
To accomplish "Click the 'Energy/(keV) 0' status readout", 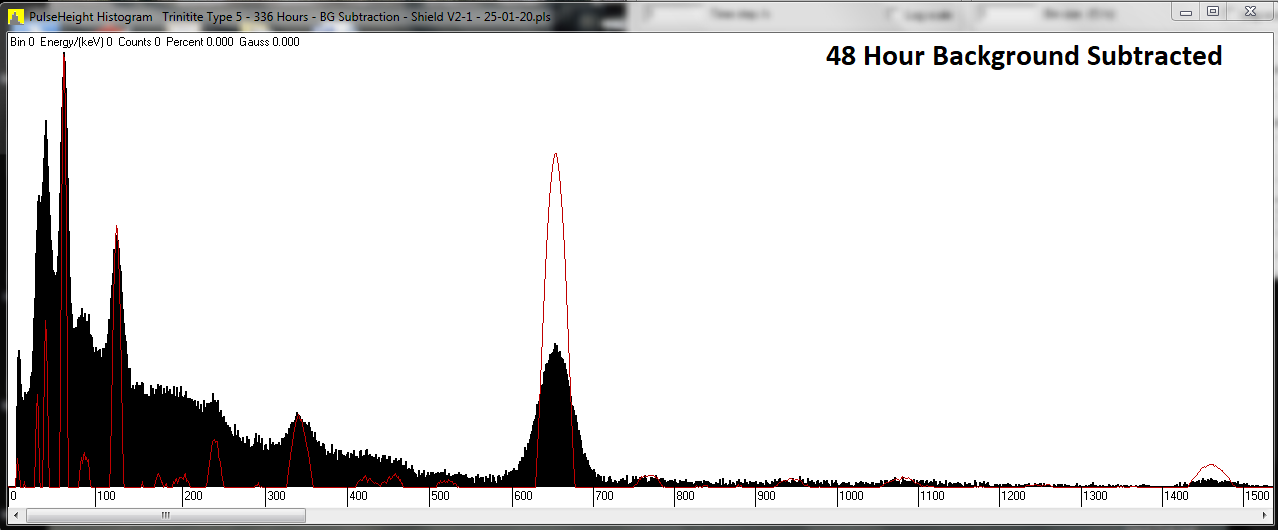I will click(x=76, y=42).
